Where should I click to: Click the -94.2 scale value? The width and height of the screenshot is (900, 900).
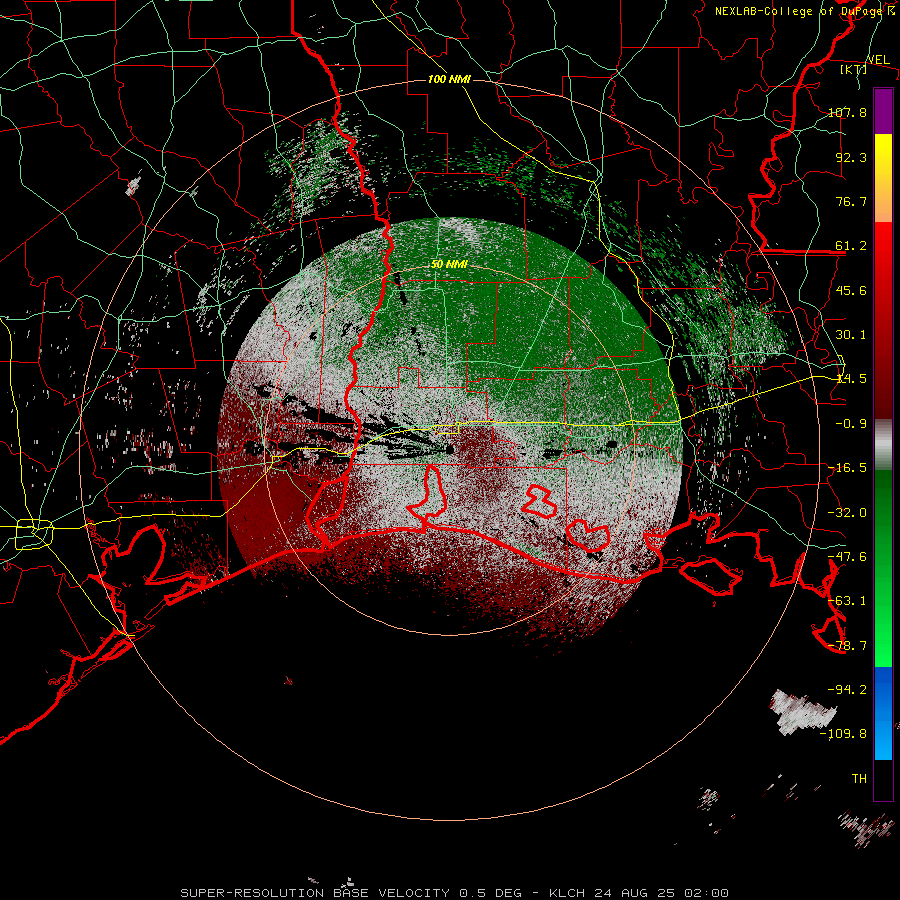tap(847, 690)
